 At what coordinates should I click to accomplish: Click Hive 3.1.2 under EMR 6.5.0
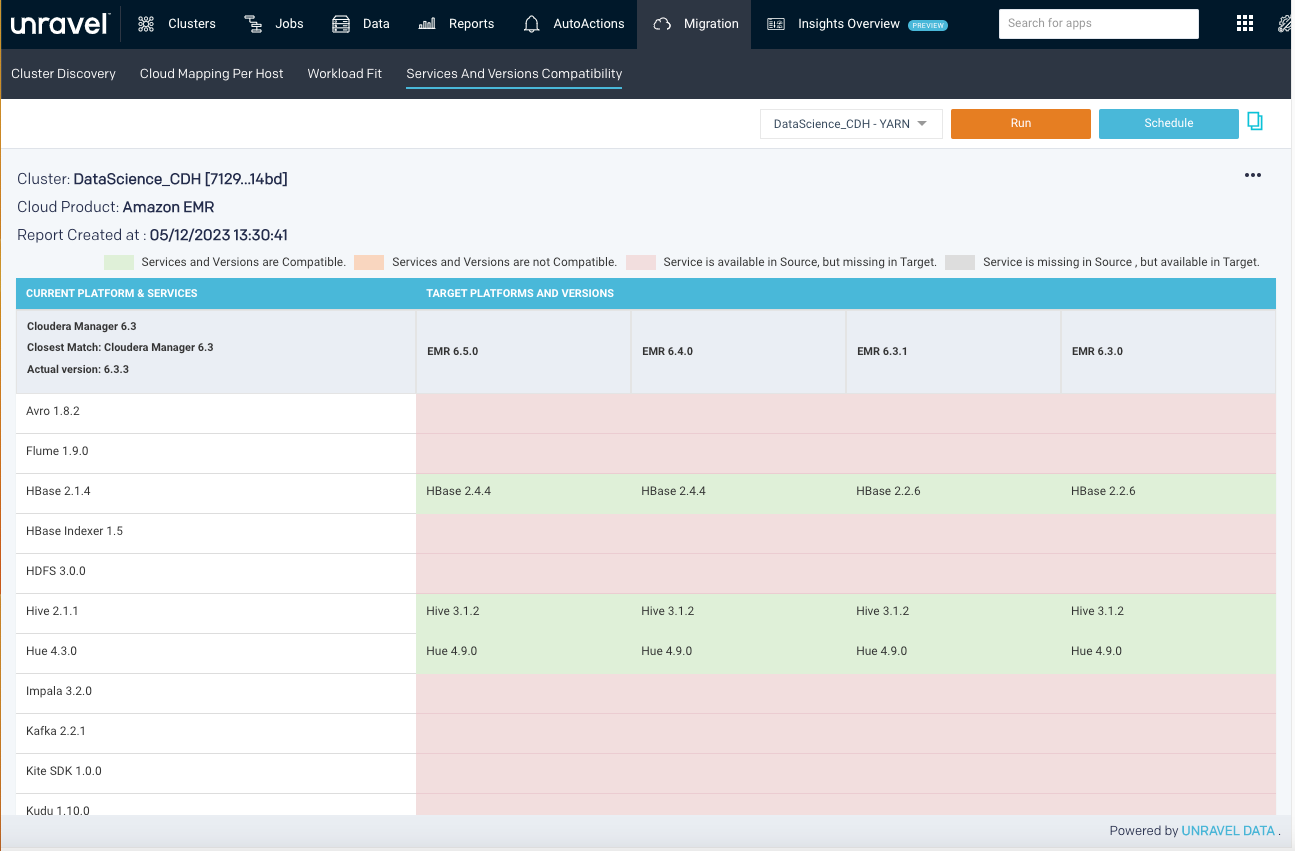coord(452,611)
